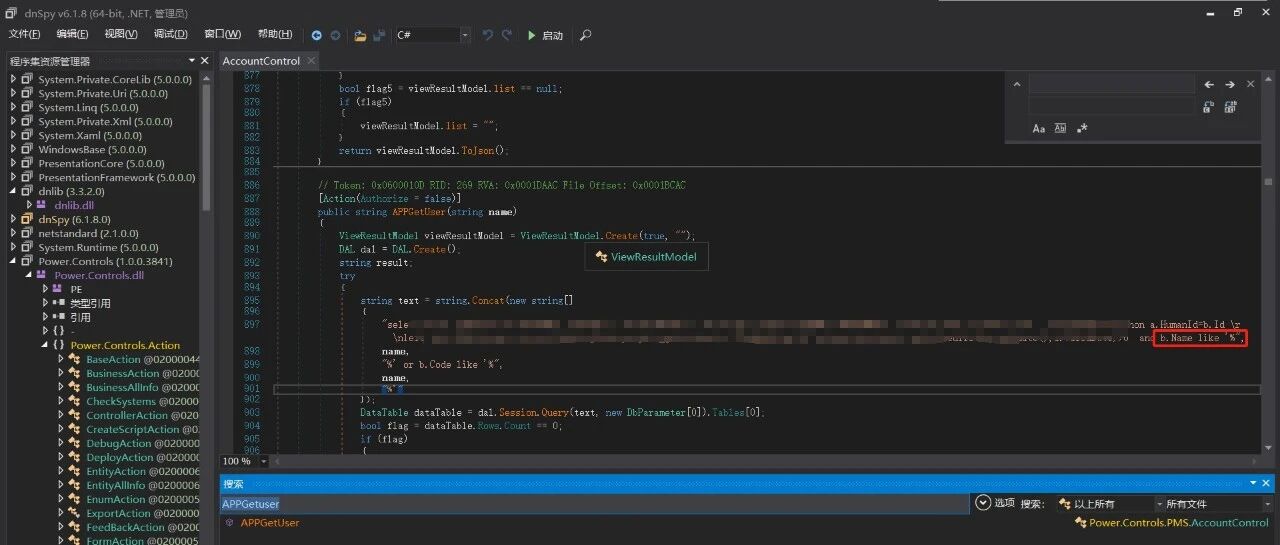
Task: Click the save-all toolbar icon
Action: 379,35
